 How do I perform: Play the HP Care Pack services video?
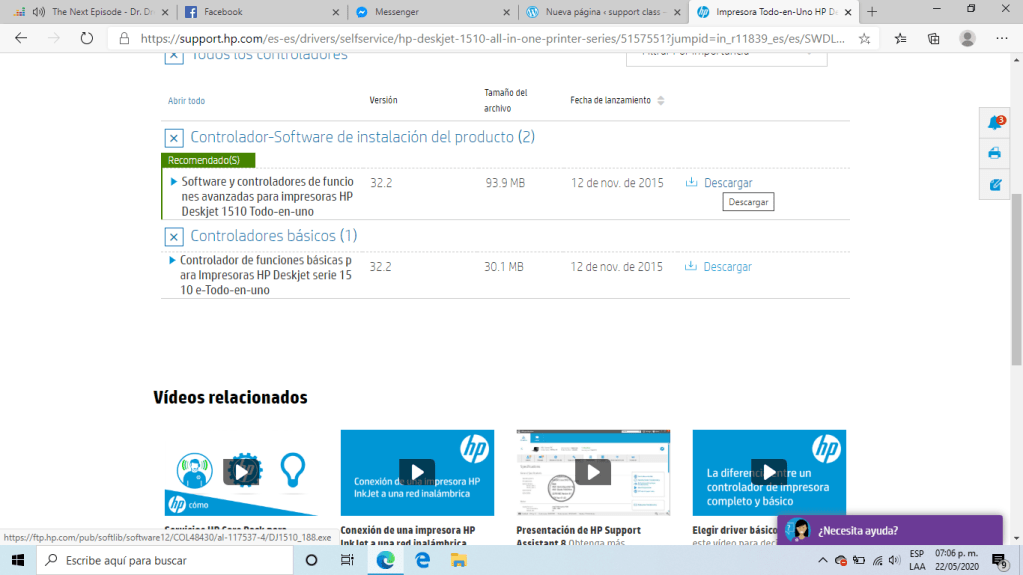[241, 472]
